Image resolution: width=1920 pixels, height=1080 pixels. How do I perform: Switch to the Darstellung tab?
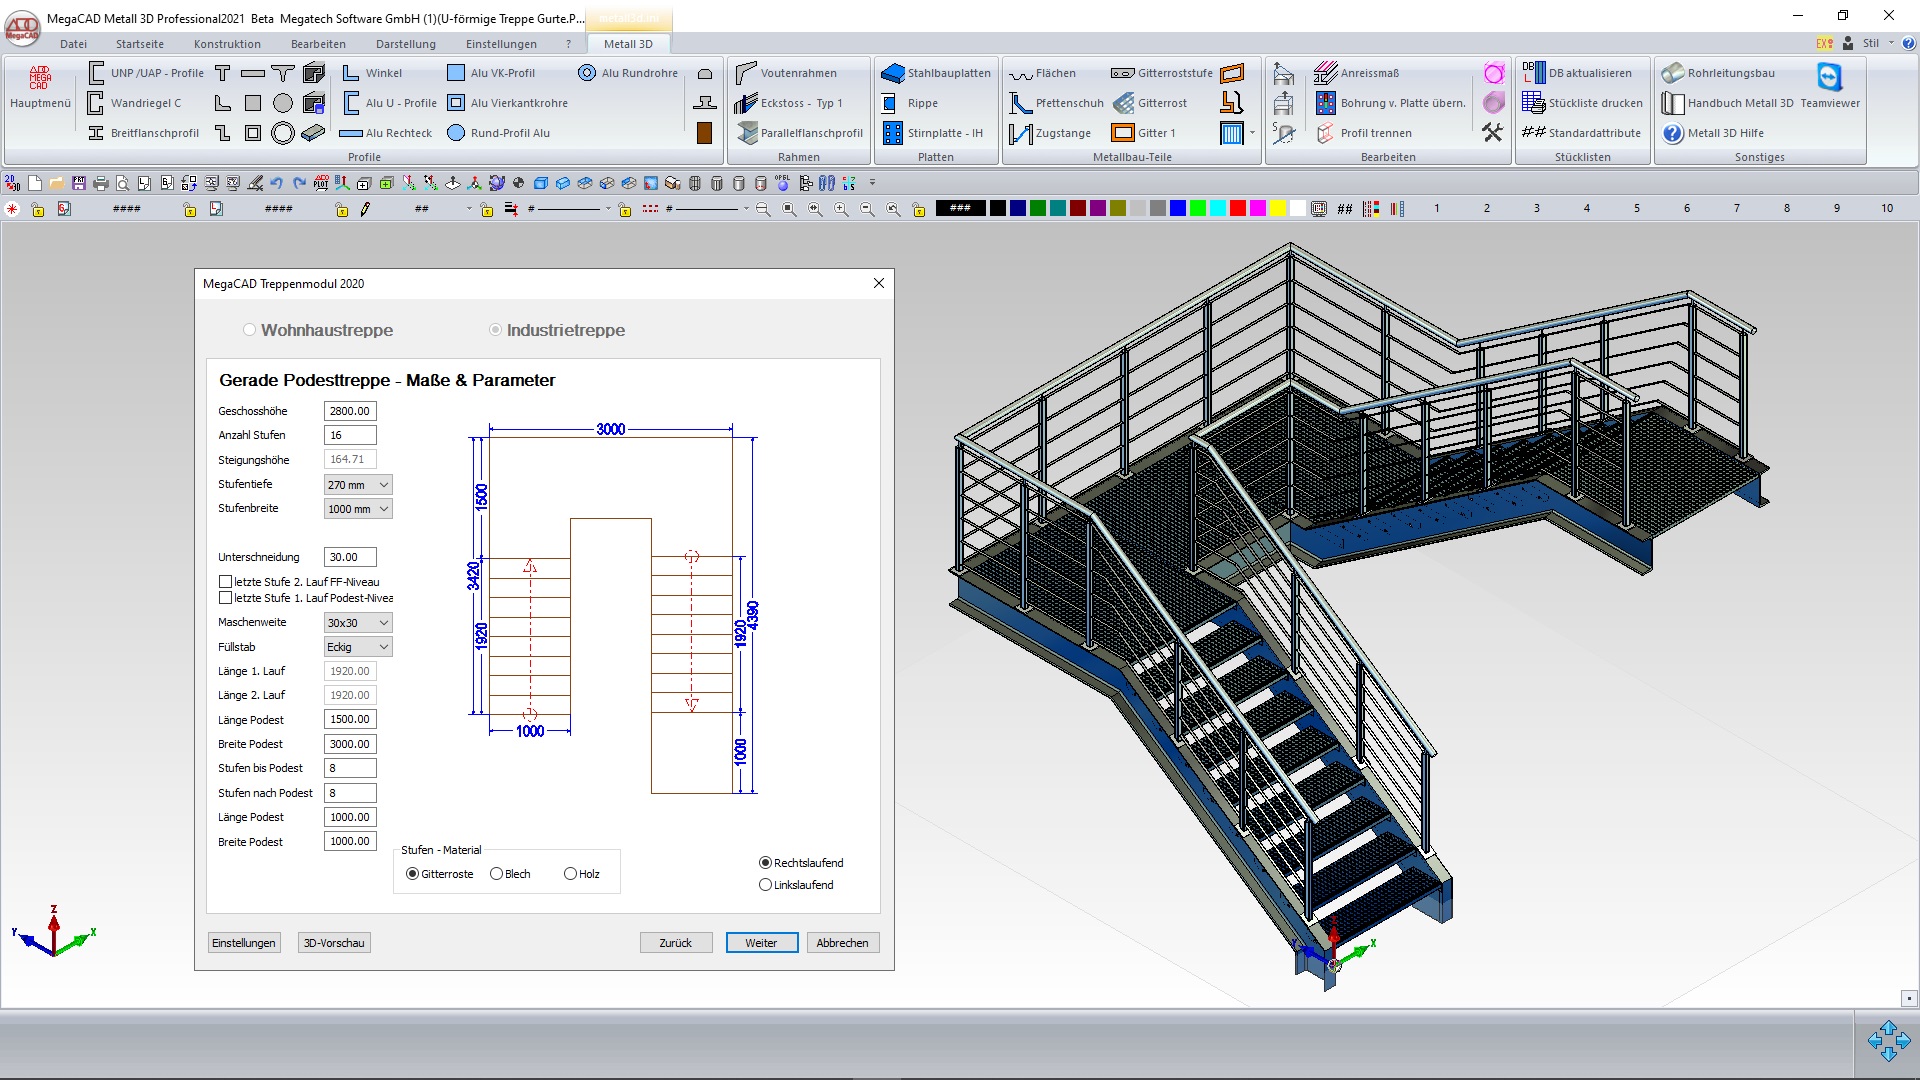(x=405, y=44)
